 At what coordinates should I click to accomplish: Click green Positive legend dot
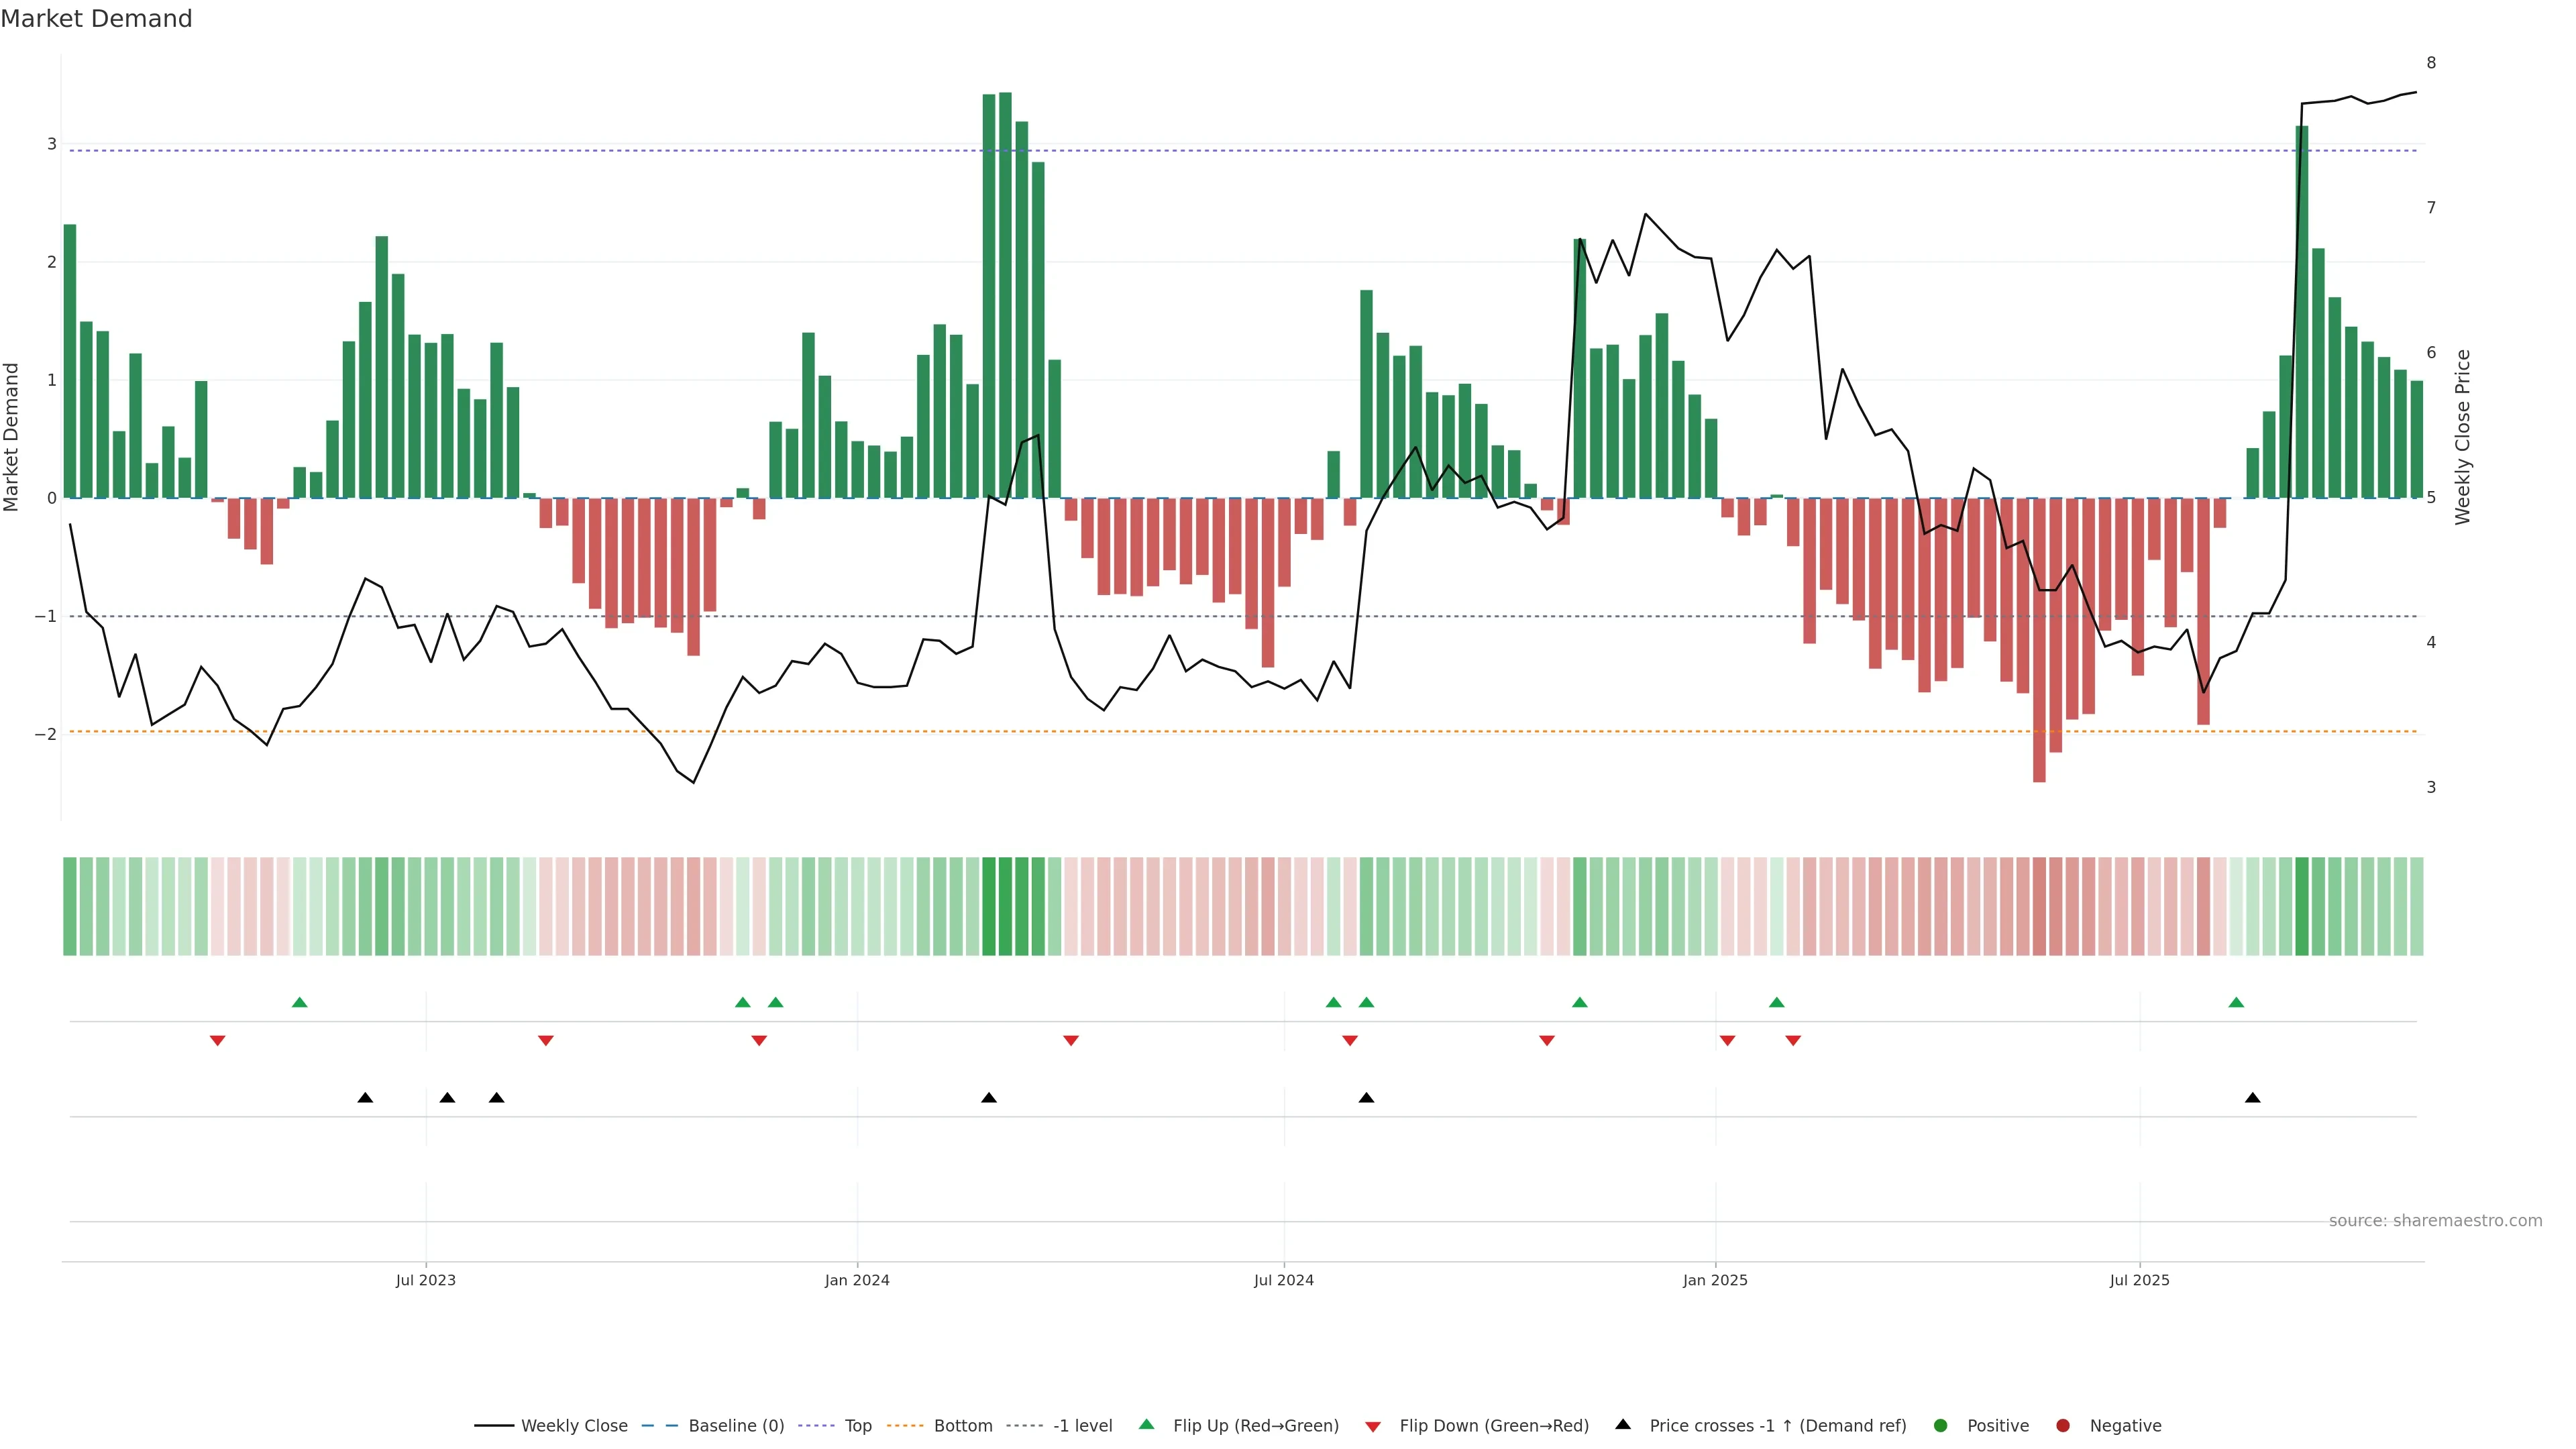(1941, 1425)
